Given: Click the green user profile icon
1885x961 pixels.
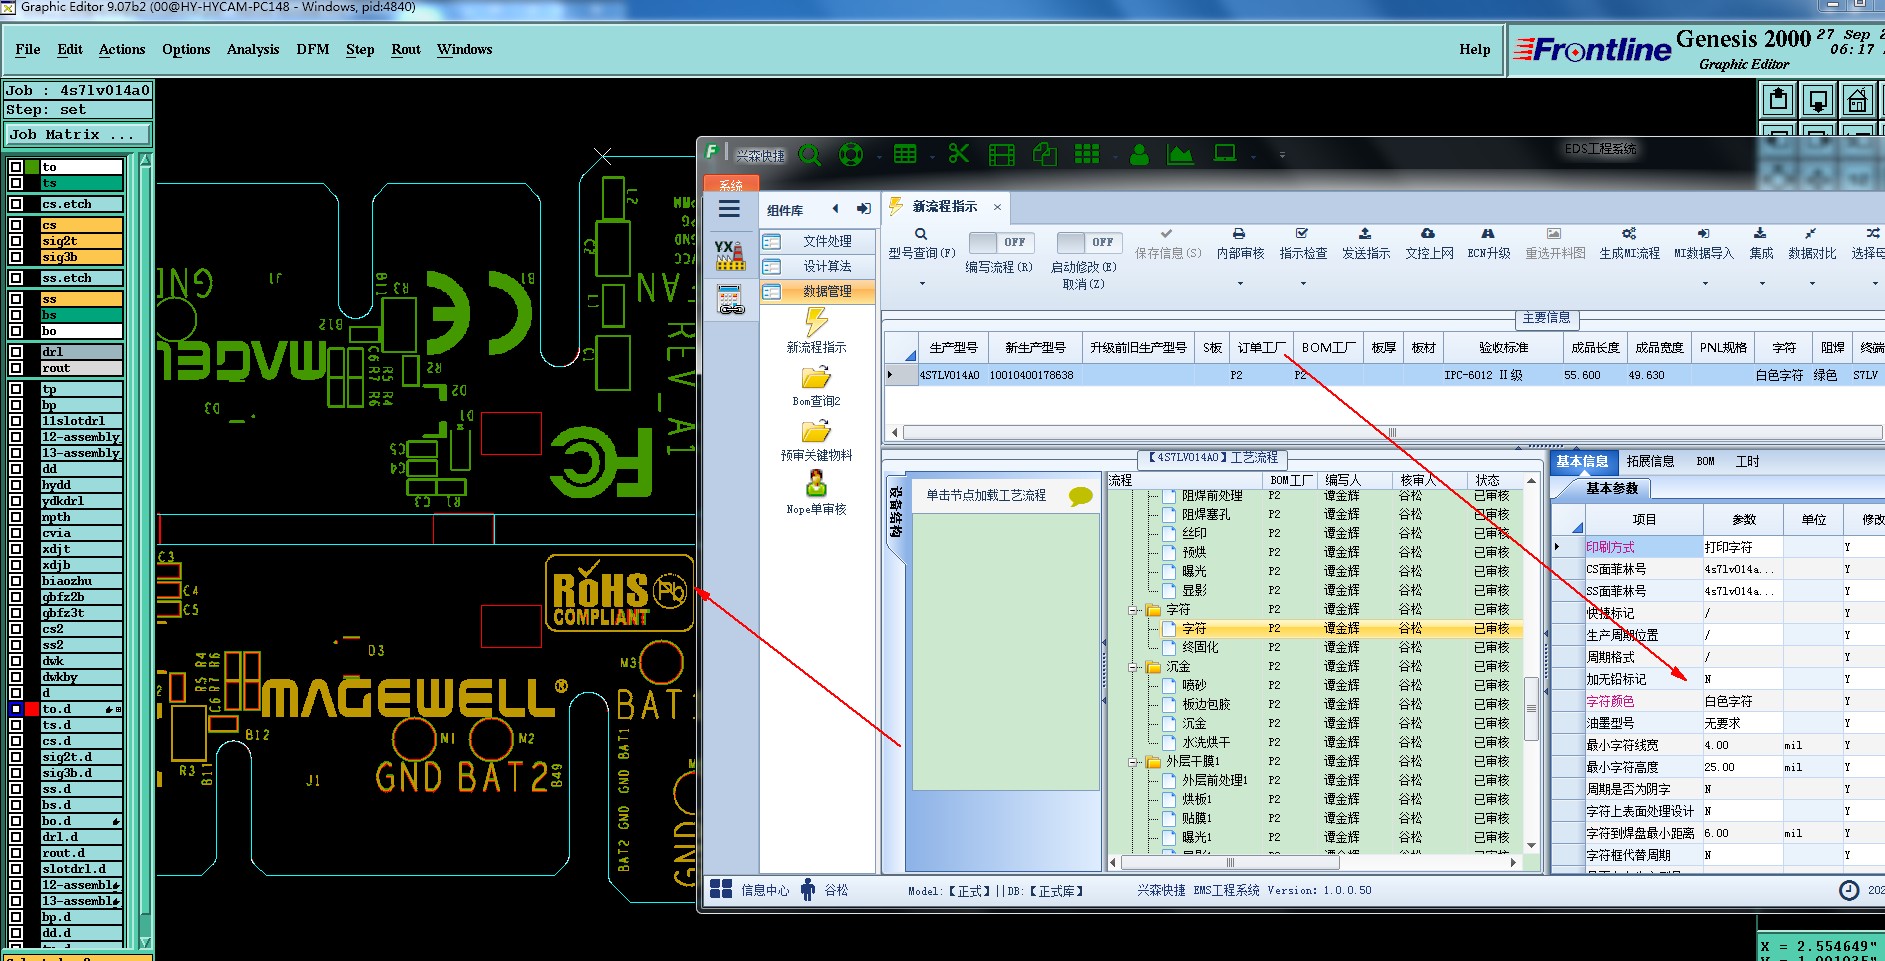Looking at the screenshot, I should click(x=1139, y=154).
